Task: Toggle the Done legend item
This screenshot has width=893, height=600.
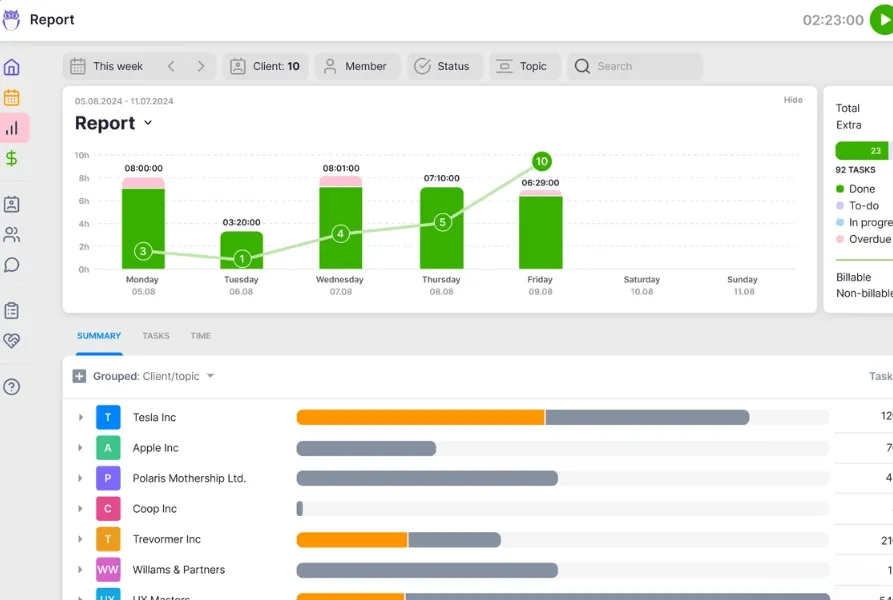Action: point(855,189)
